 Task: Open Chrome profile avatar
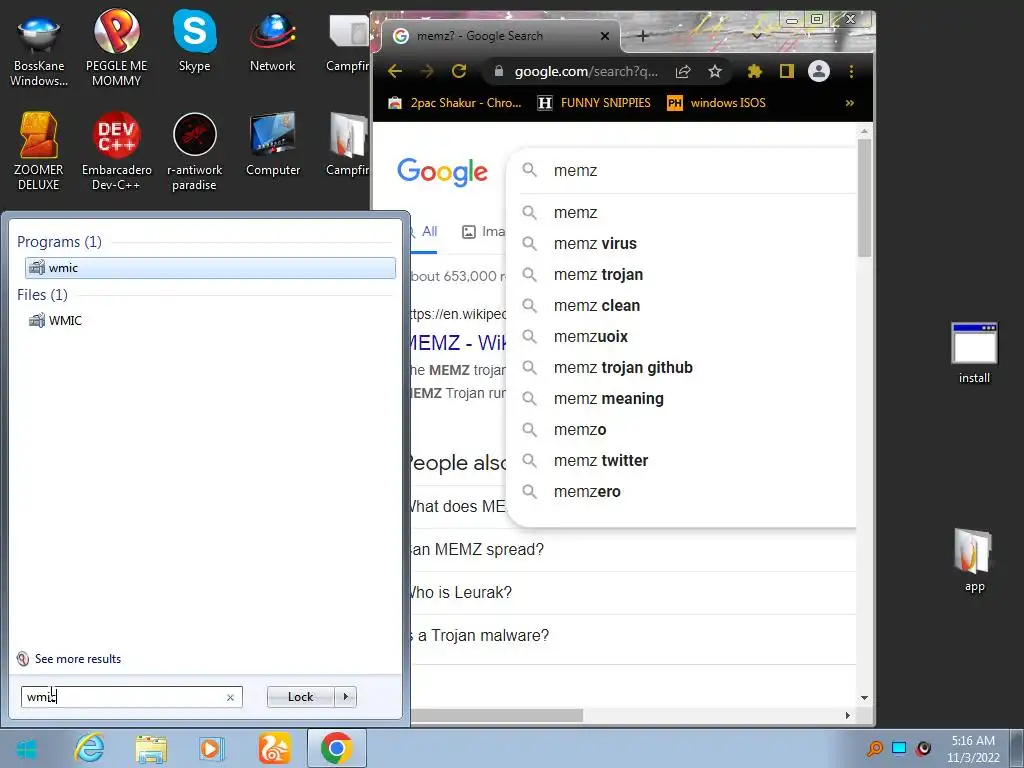(819, 71)
